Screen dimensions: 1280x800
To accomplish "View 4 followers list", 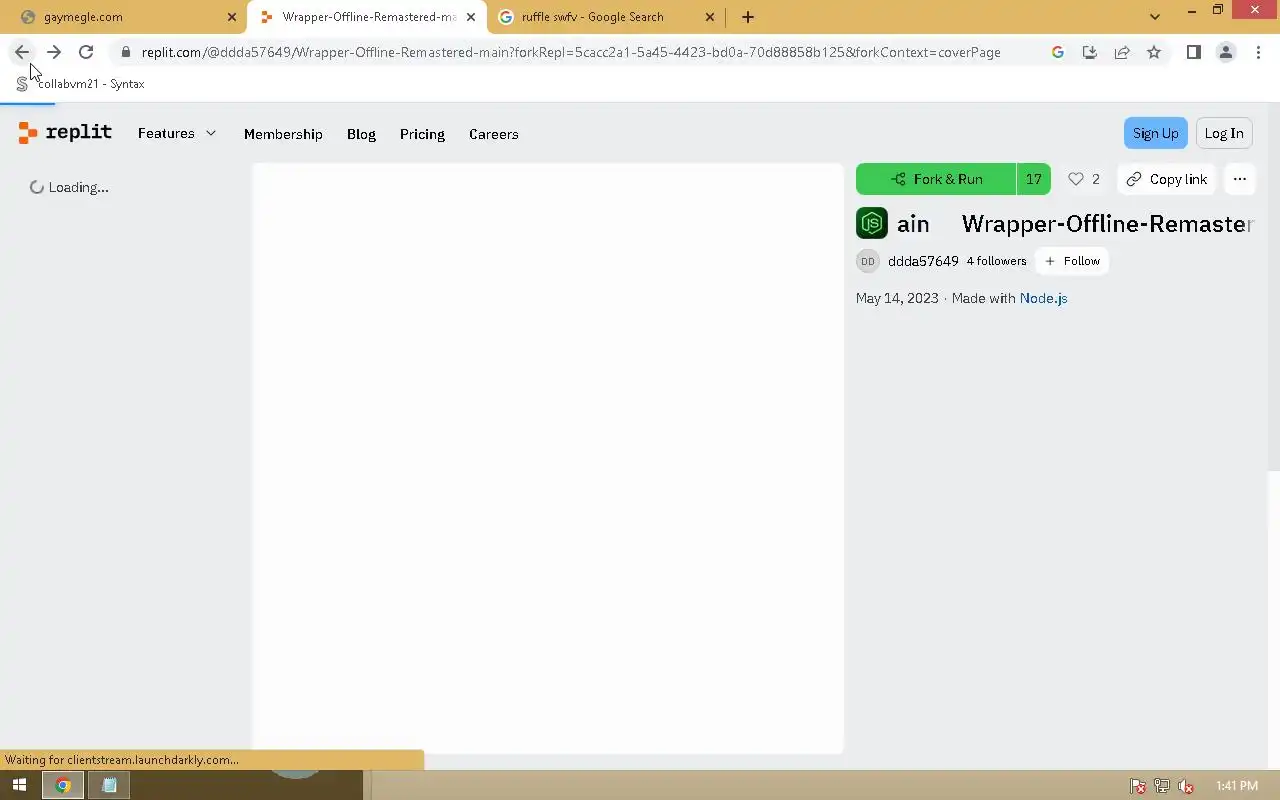I will point(996,261).
